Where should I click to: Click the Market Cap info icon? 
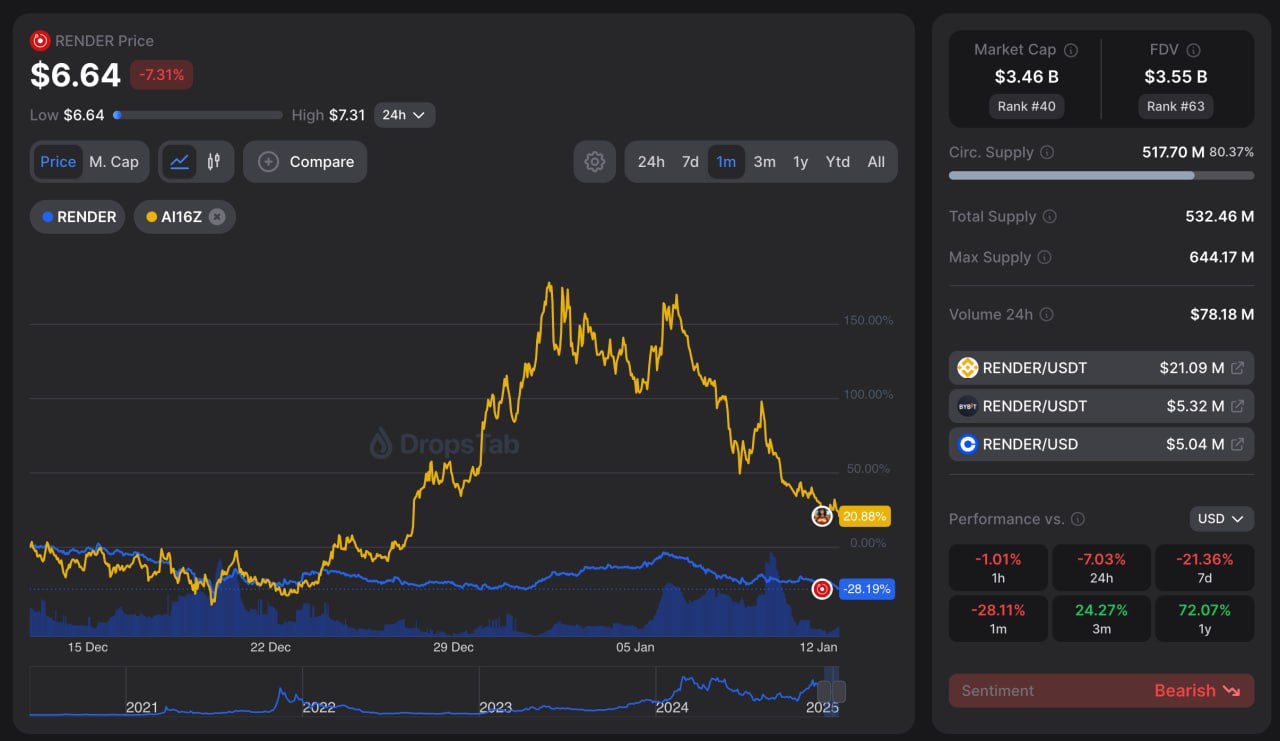tap(1071, 50)
